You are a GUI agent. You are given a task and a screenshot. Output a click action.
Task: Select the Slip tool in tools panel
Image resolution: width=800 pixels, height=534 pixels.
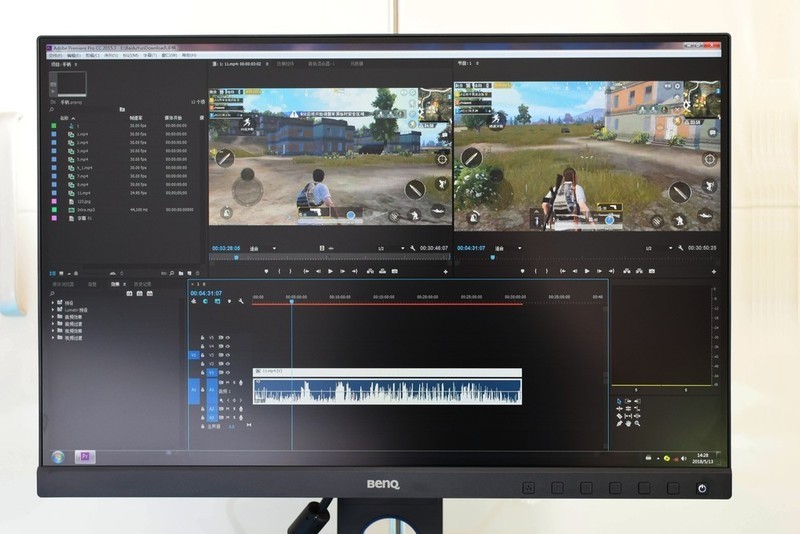tap(628, 416)
